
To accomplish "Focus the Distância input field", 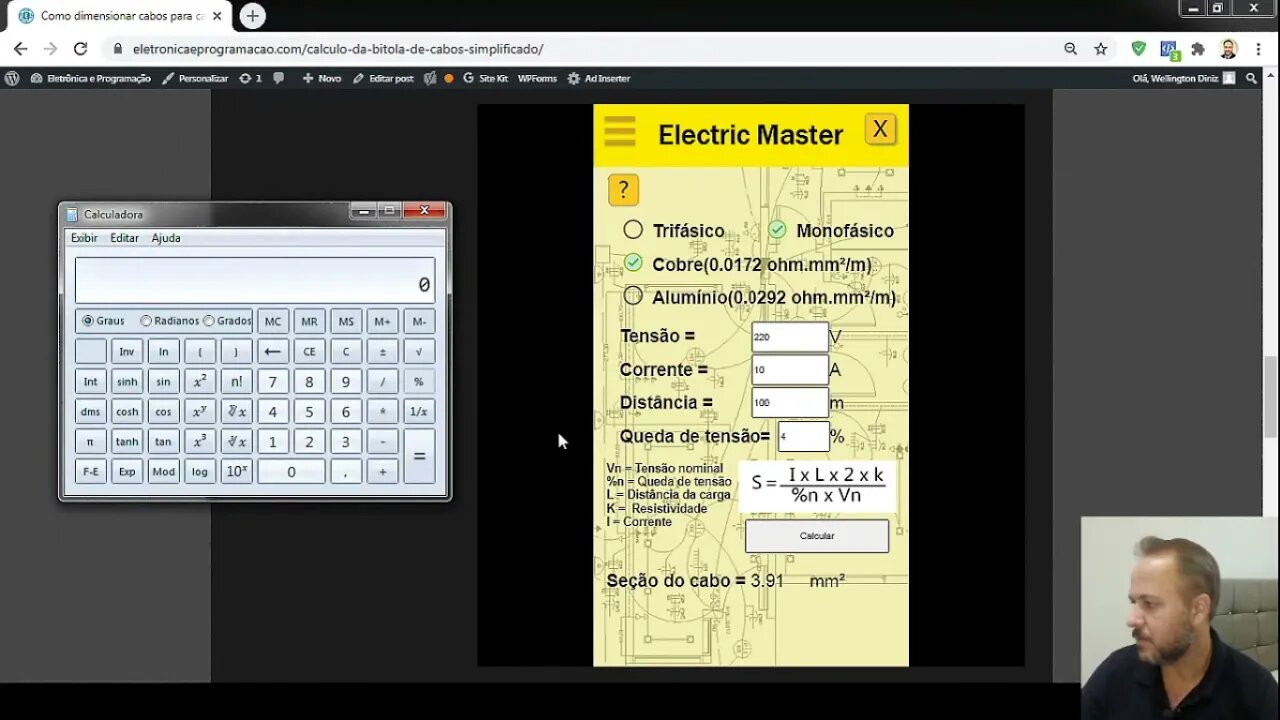I will pyautogui.click(x=789, y=403).
